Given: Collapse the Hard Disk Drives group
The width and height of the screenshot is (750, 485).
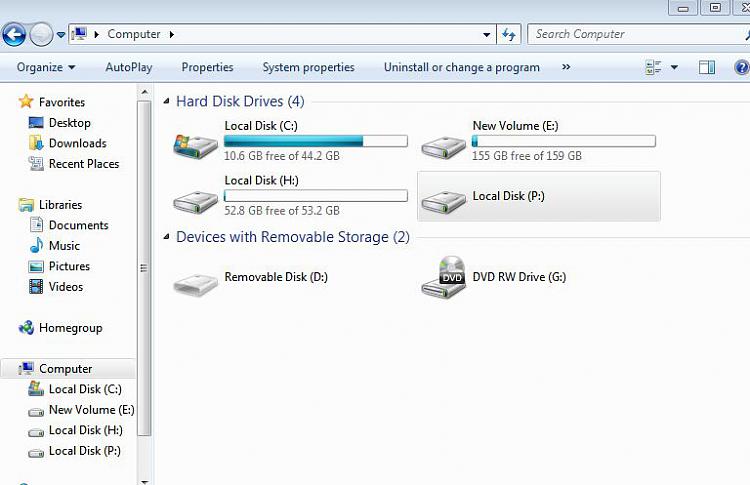Looking at the screenshot, I should click(x=166, y=101).
